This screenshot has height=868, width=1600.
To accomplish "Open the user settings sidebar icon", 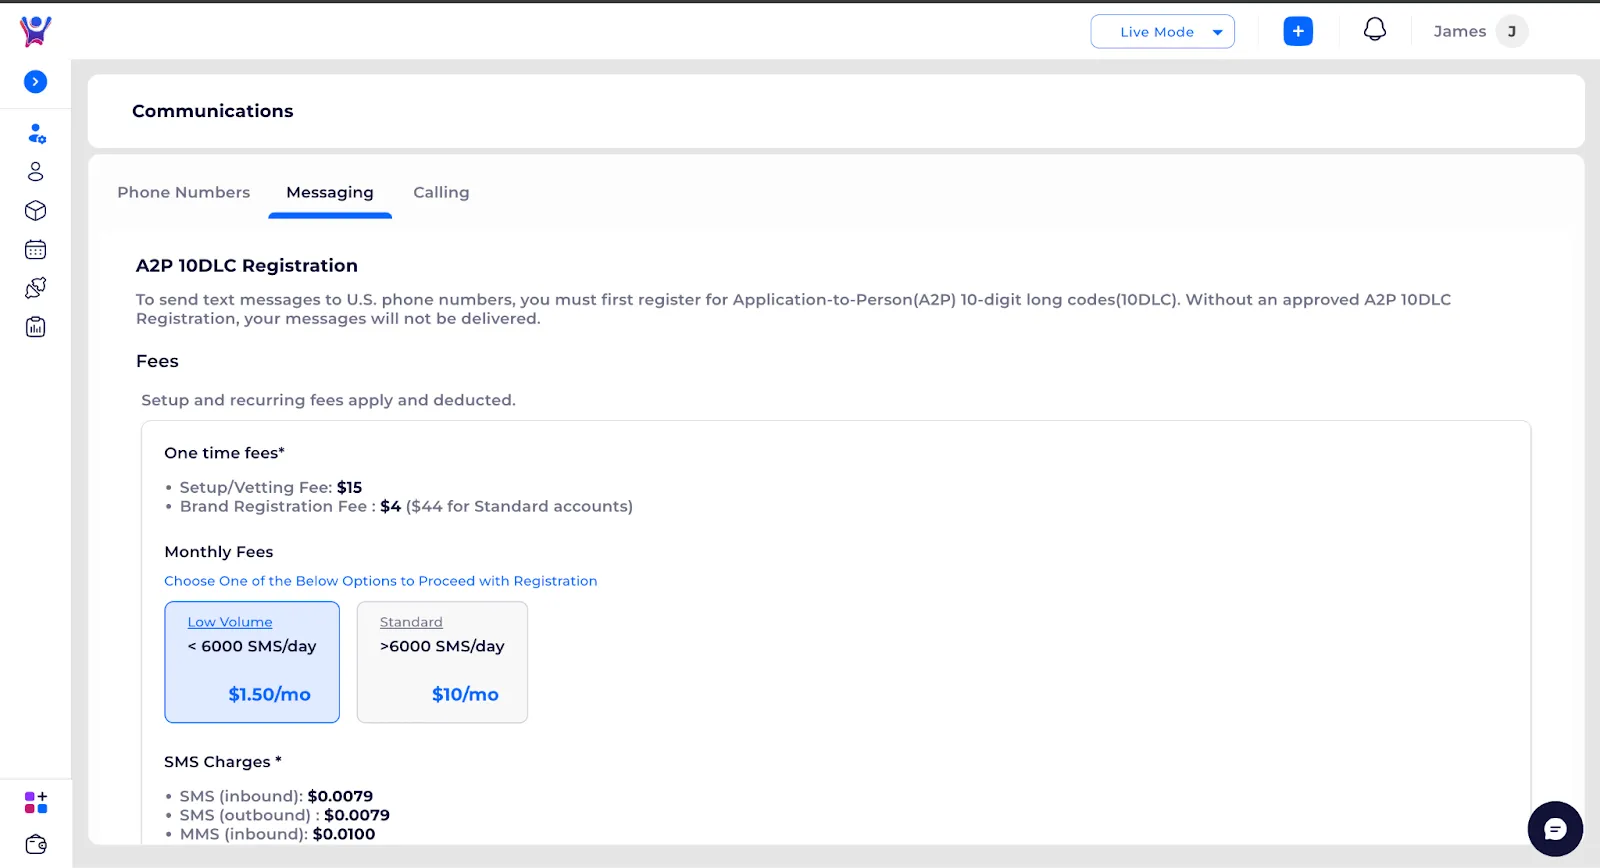I will 36,133.
